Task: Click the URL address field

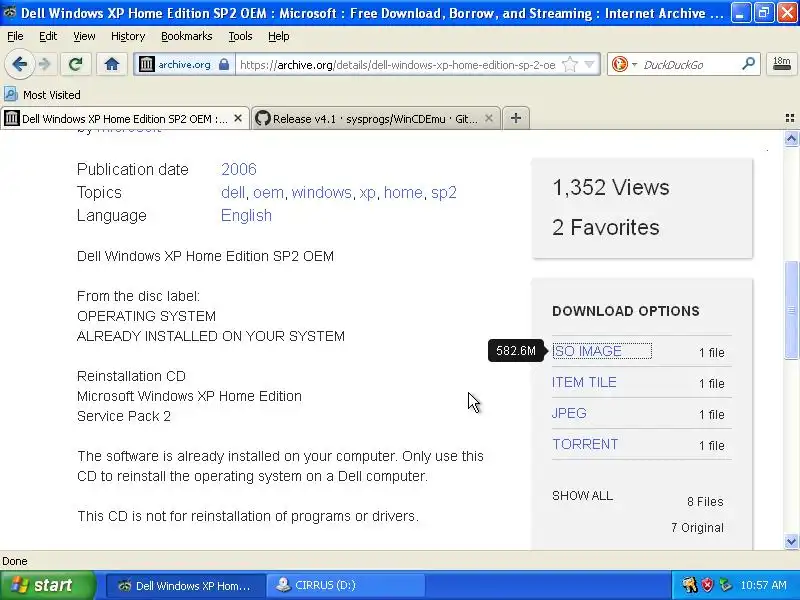Action: (x=398, y=65)
